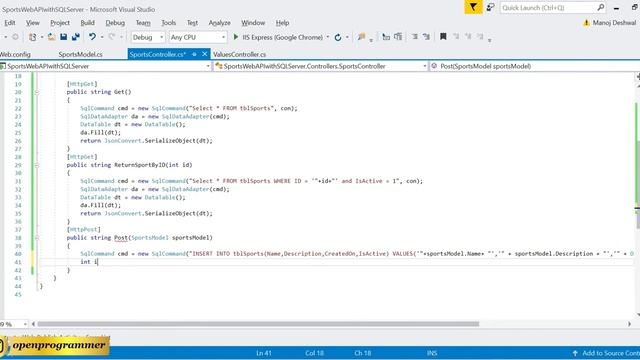Click the Decrease indent toolbar icon

coord(414,37)
